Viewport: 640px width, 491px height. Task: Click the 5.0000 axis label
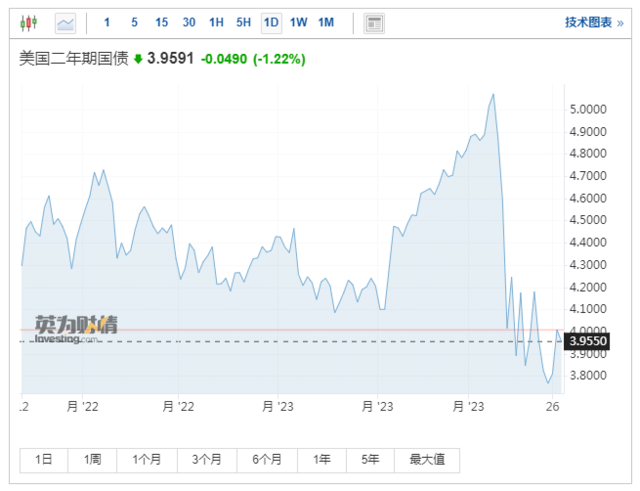click(588, 109)
